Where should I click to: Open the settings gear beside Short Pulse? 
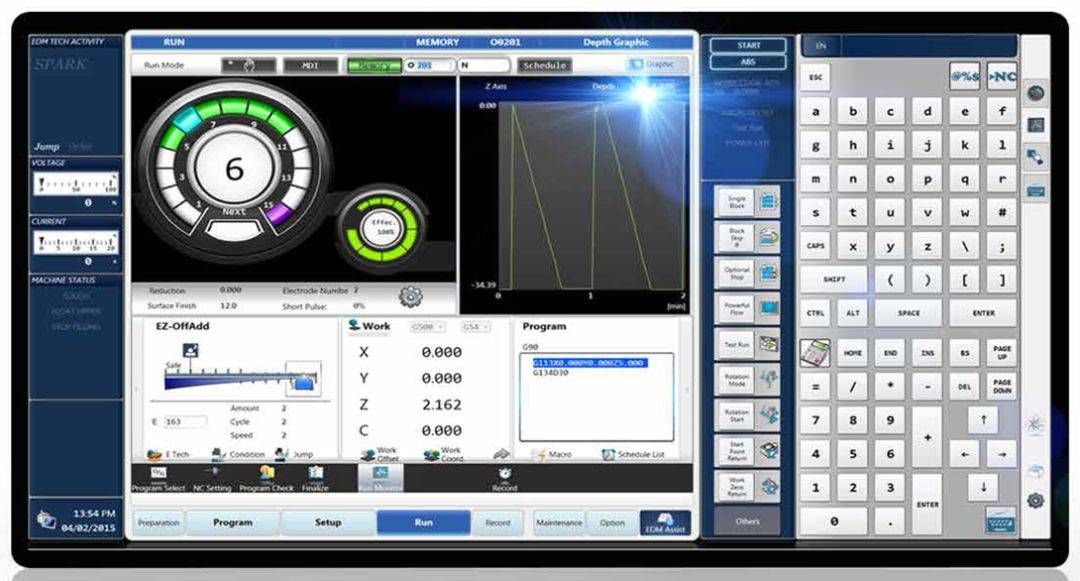(411, 297)
